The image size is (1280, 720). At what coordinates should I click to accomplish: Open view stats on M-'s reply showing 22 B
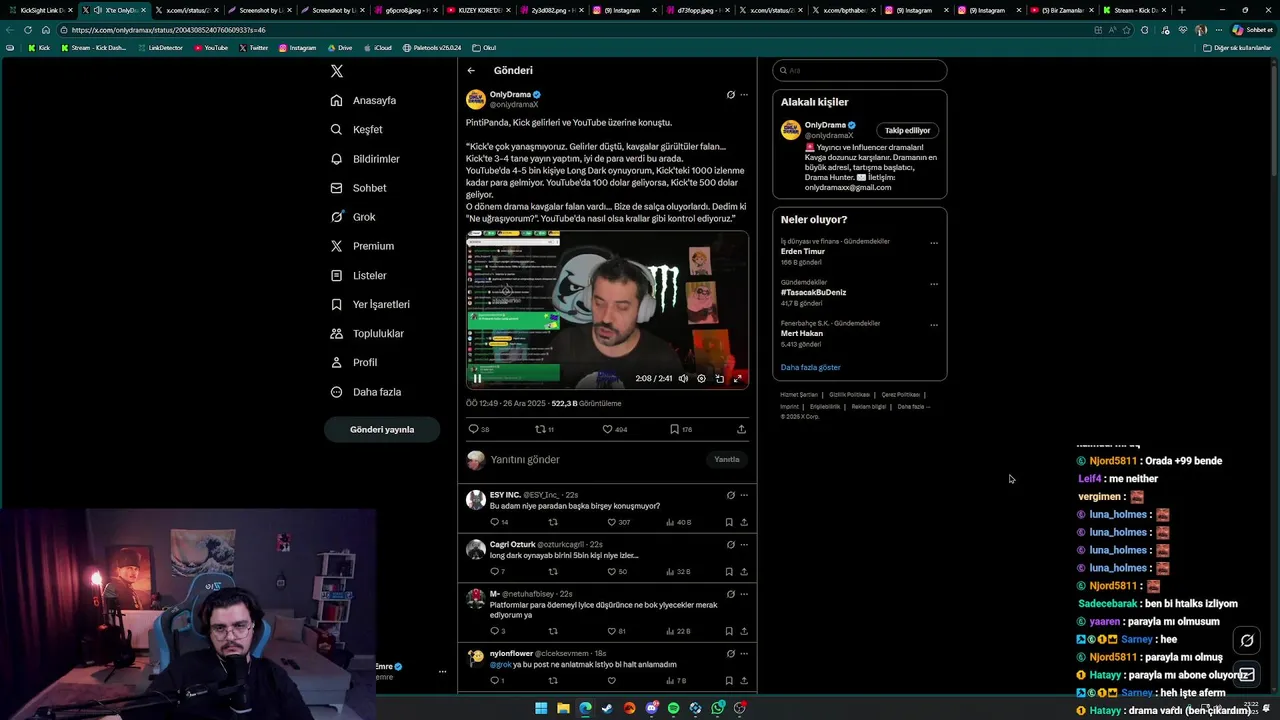(x=677, y=631)
